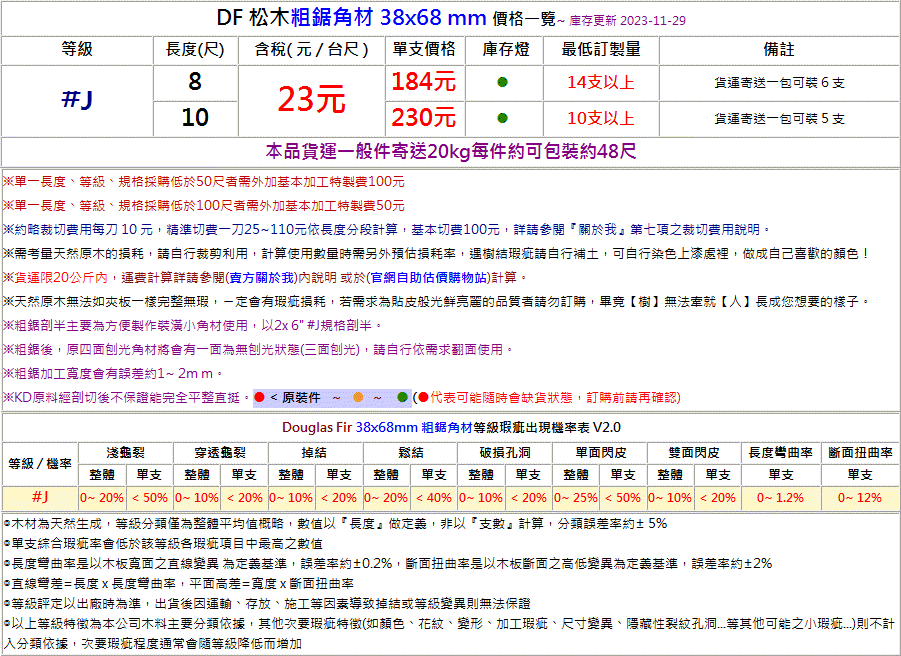Screen dimensions: 901x656
Task: Click the 長度彎曲率 column header
Action: coord(781,453)
